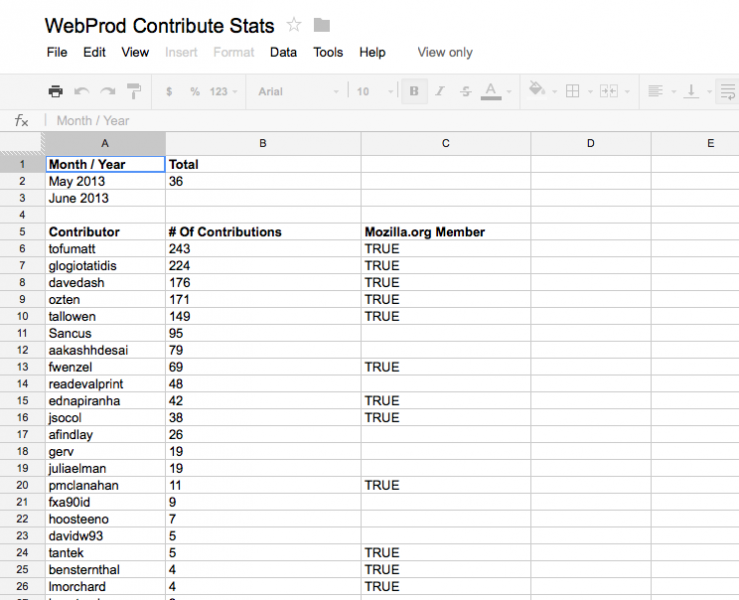Select the Paint format roller icon
This screenshot has height=600, width=739.
pos(134,91)
